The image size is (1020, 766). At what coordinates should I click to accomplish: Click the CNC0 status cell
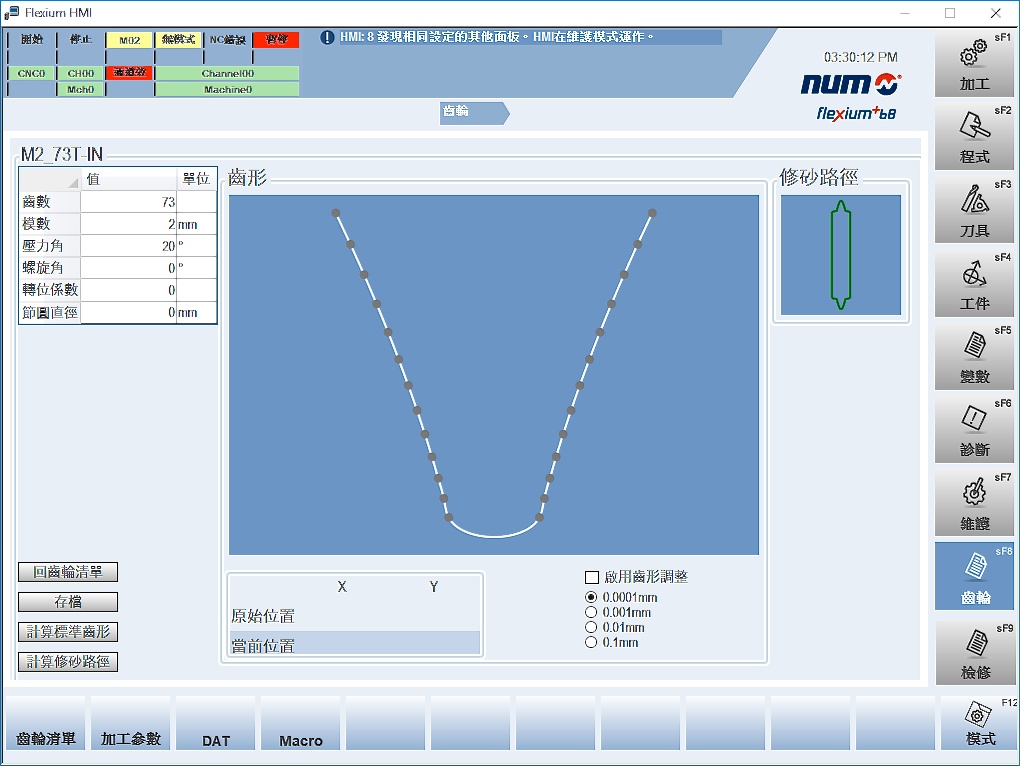tap(31, 73)
